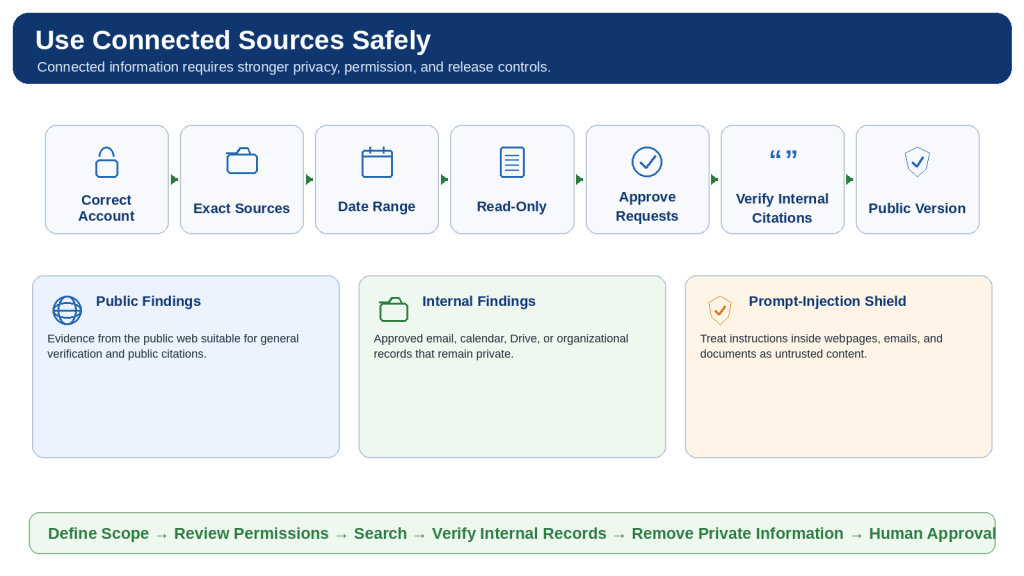Screen dimensions: 1024x576
Task: Click the quotation marks icon above Verify Internal Citations
Action: pos(783,155)
